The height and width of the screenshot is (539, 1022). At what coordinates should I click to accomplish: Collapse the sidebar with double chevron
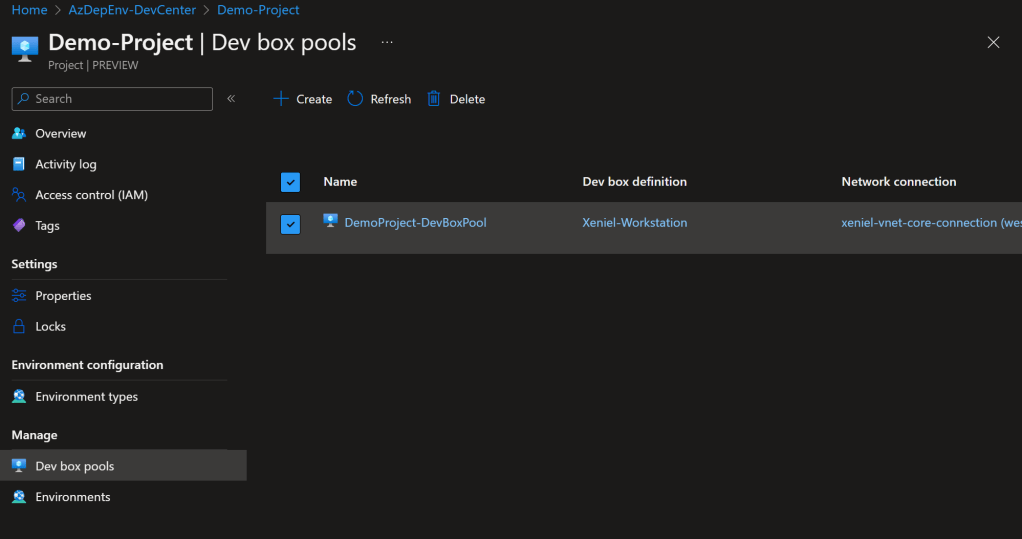pyautogui.click(x=231, y=98)
